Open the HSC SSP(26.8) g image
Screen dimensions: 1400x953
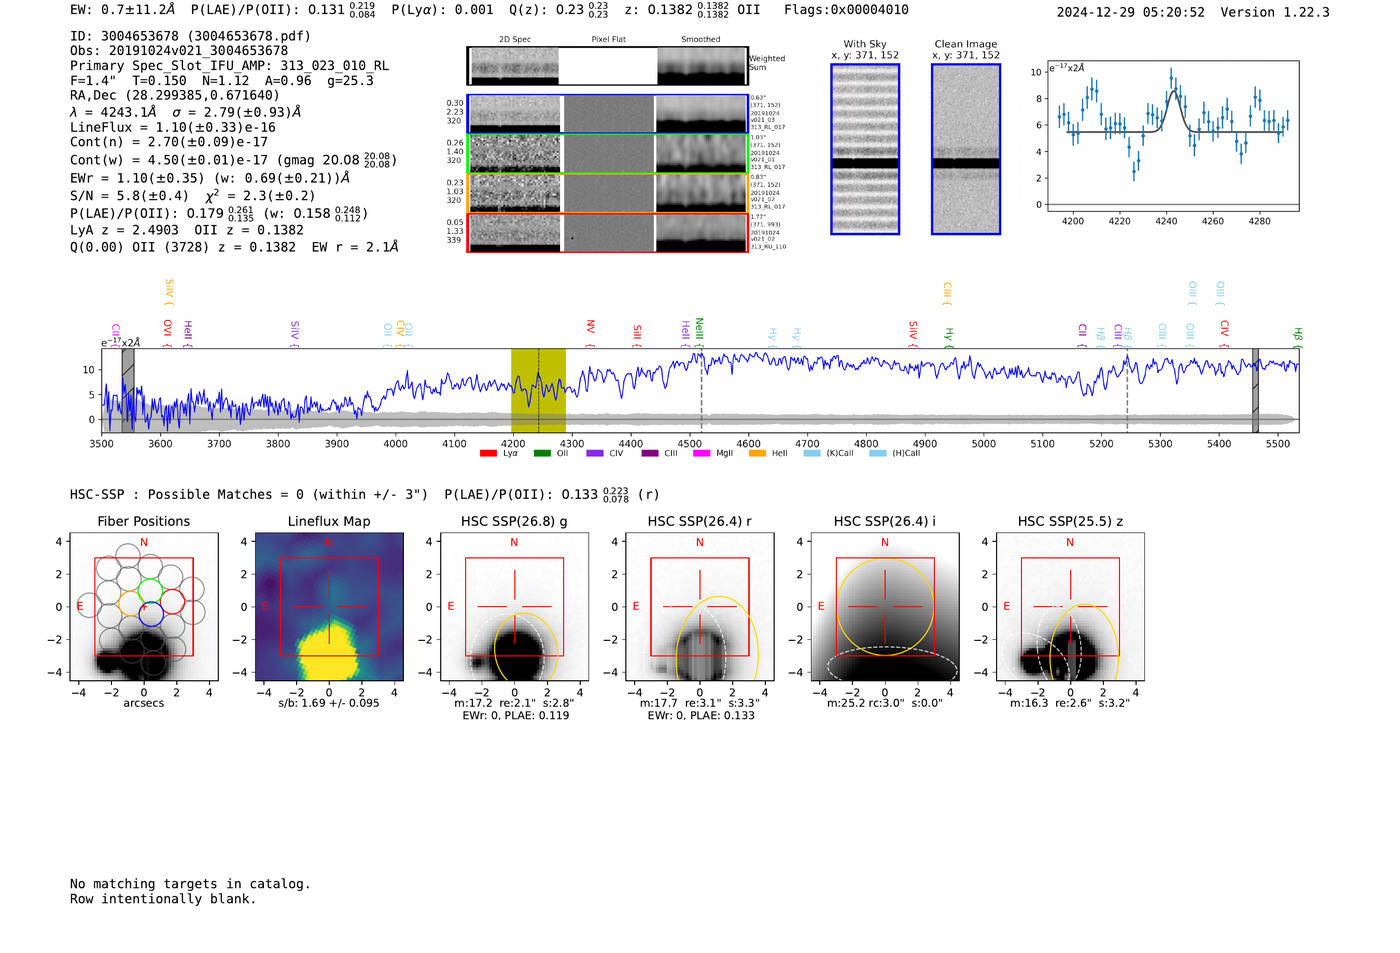pyautogui.click(x=514, y=607)
